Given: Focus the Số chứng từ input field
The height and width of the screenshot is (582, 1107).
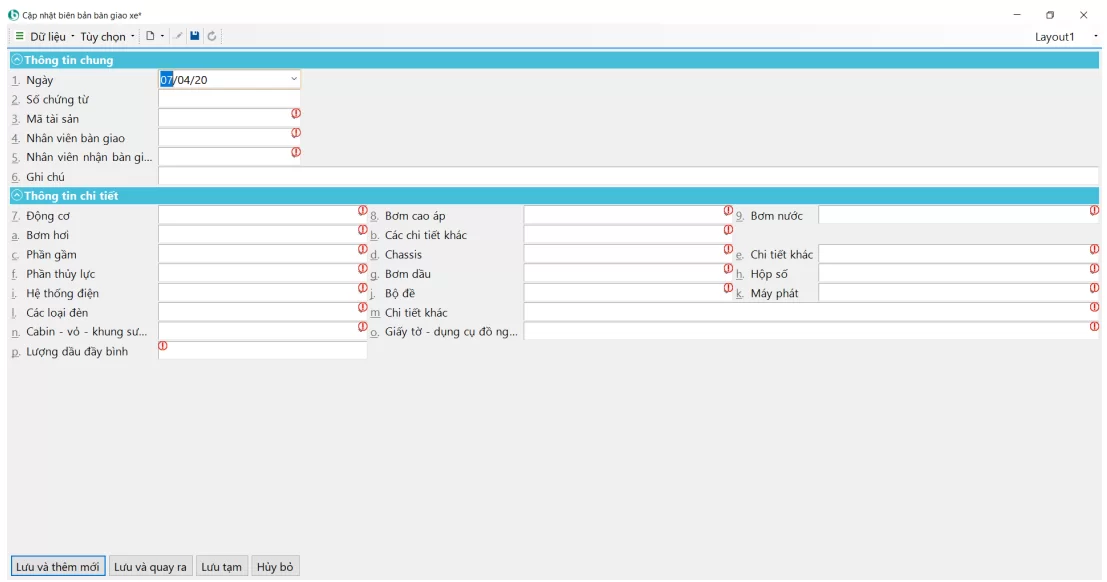Looking at the screenshot, I should pos(229,99).
